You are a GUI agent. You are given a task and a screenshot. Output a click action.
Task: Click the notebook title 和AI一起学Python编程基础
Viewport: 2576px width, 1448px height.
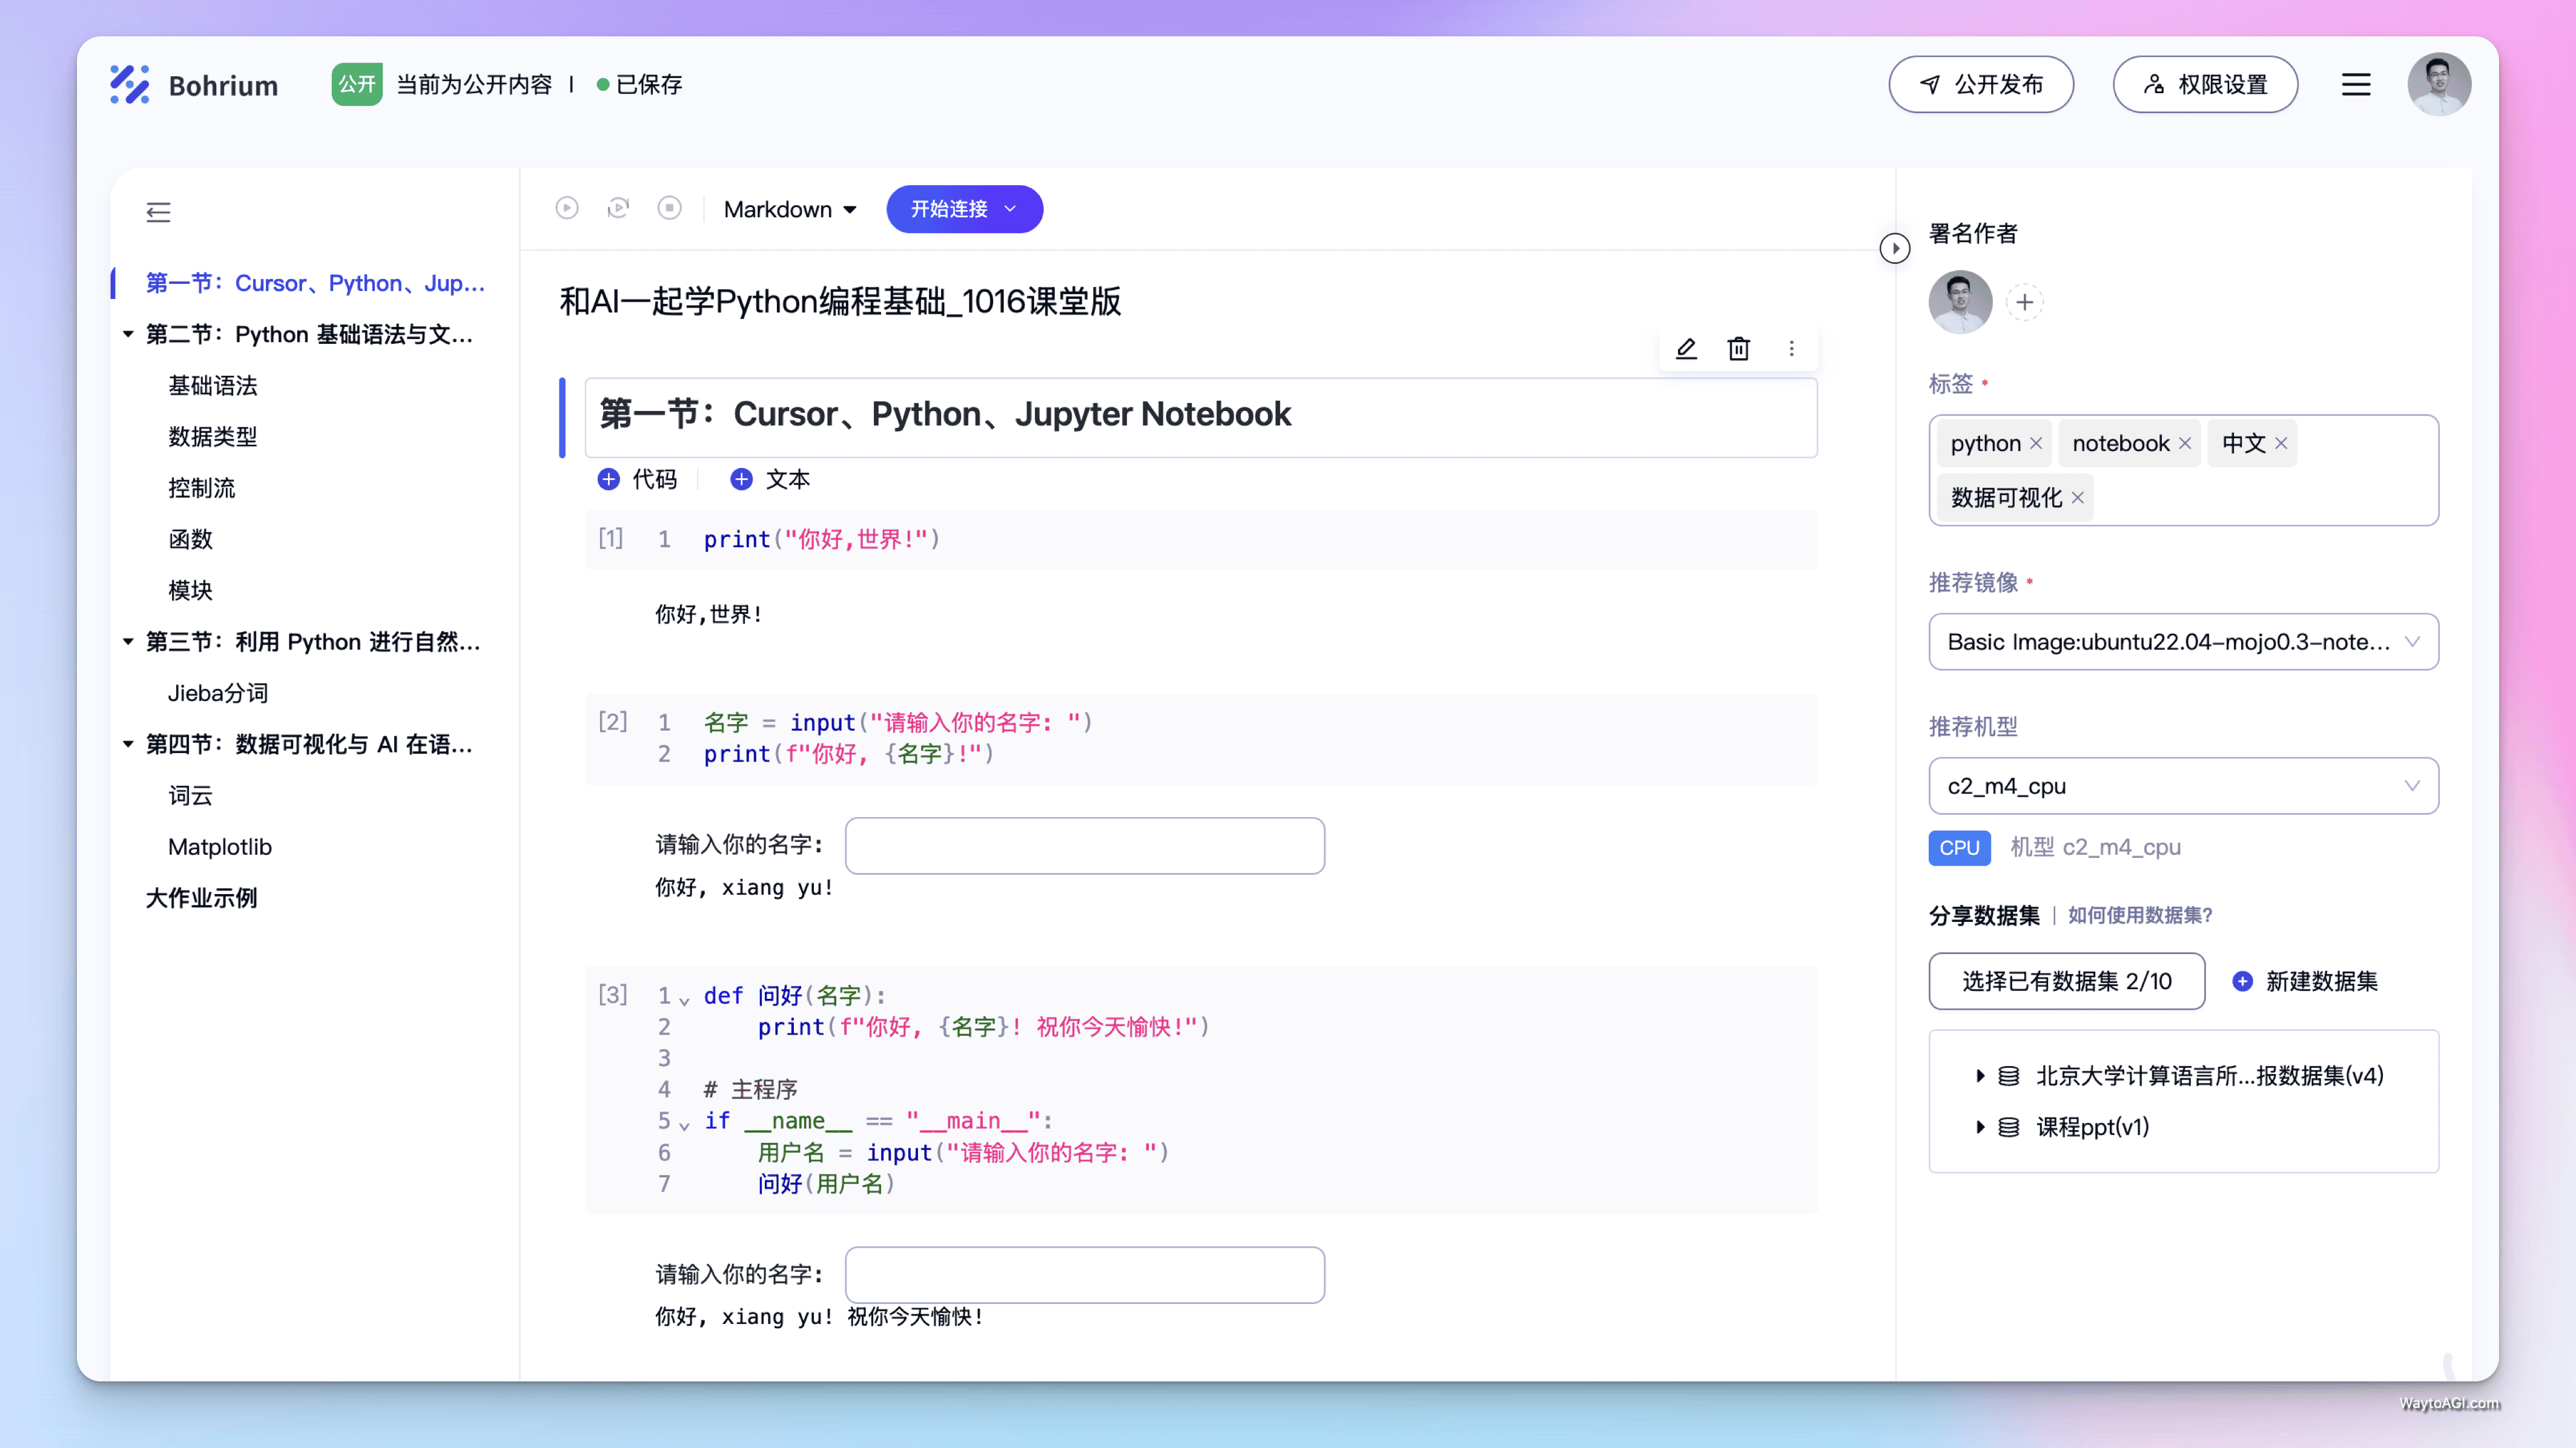[x=840, y=301]
